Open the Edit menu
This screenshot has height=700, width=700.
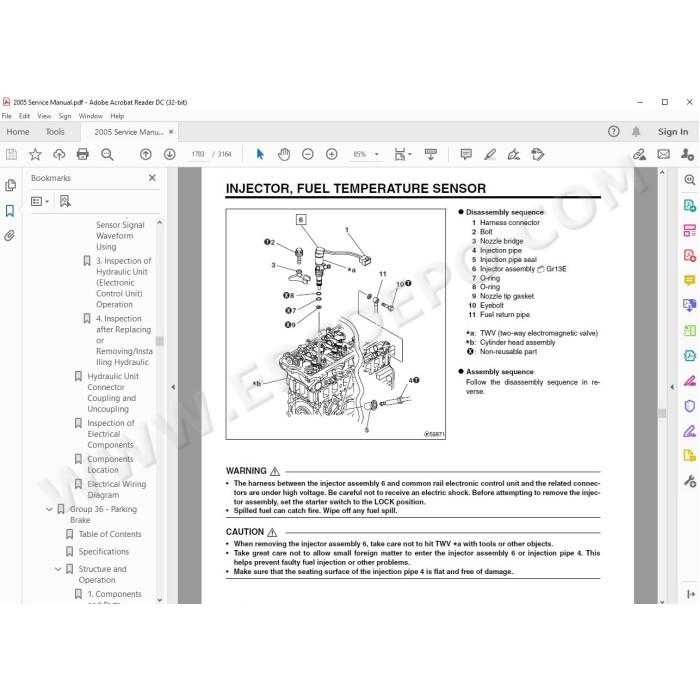click(x=24, y=116)
